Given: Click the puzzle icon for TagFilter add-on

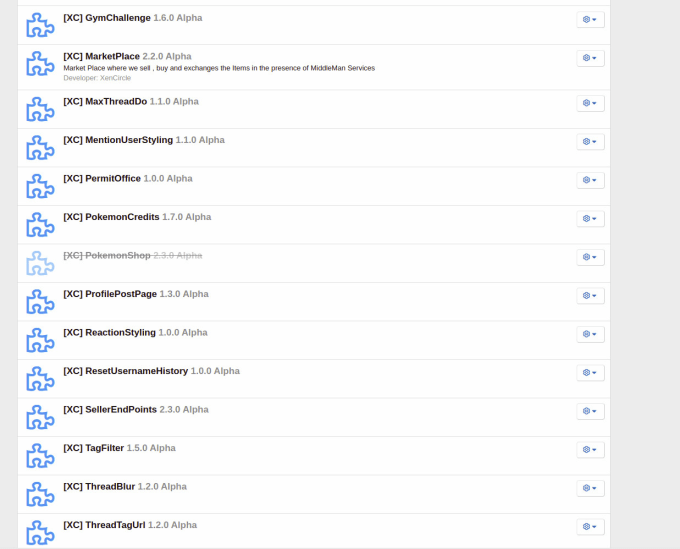Looking at the screenshot, I should 40,456.
